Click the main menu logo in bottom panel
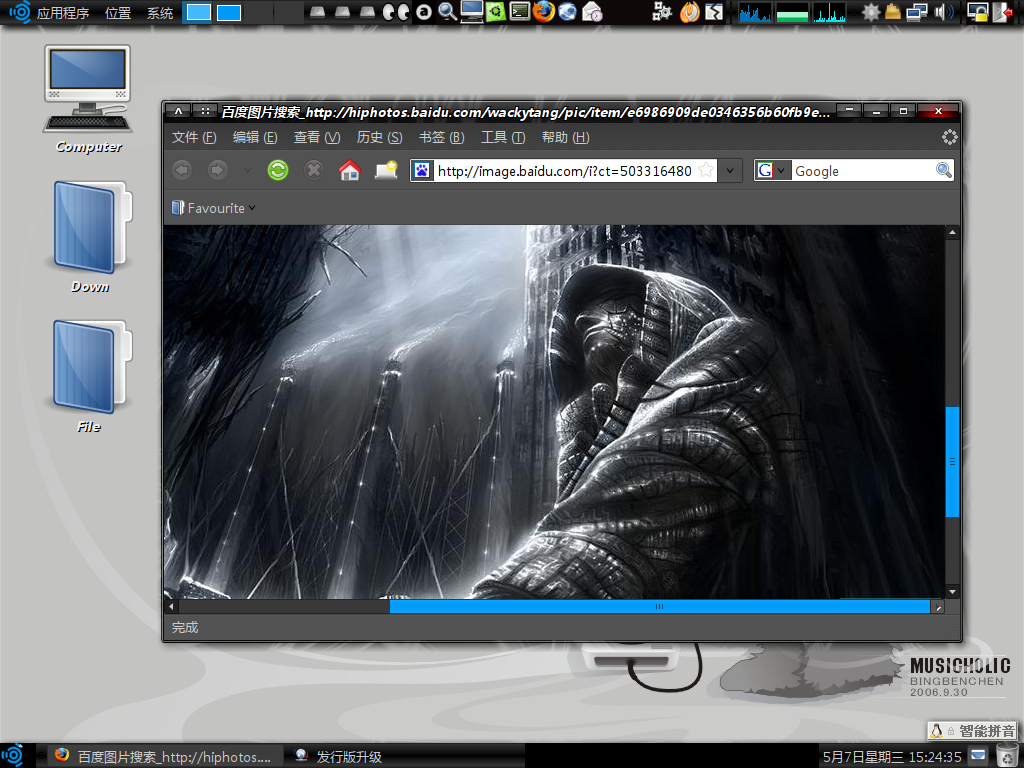The width and height of the screenshot is (1024, 768). click(12, 756)
